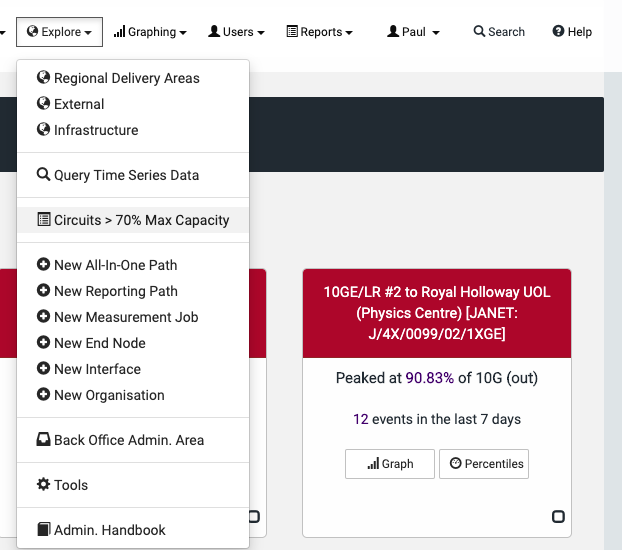This screenshot has height=550, width=622.
Task: Click the gear icon next to Tools
Action: 43,484
